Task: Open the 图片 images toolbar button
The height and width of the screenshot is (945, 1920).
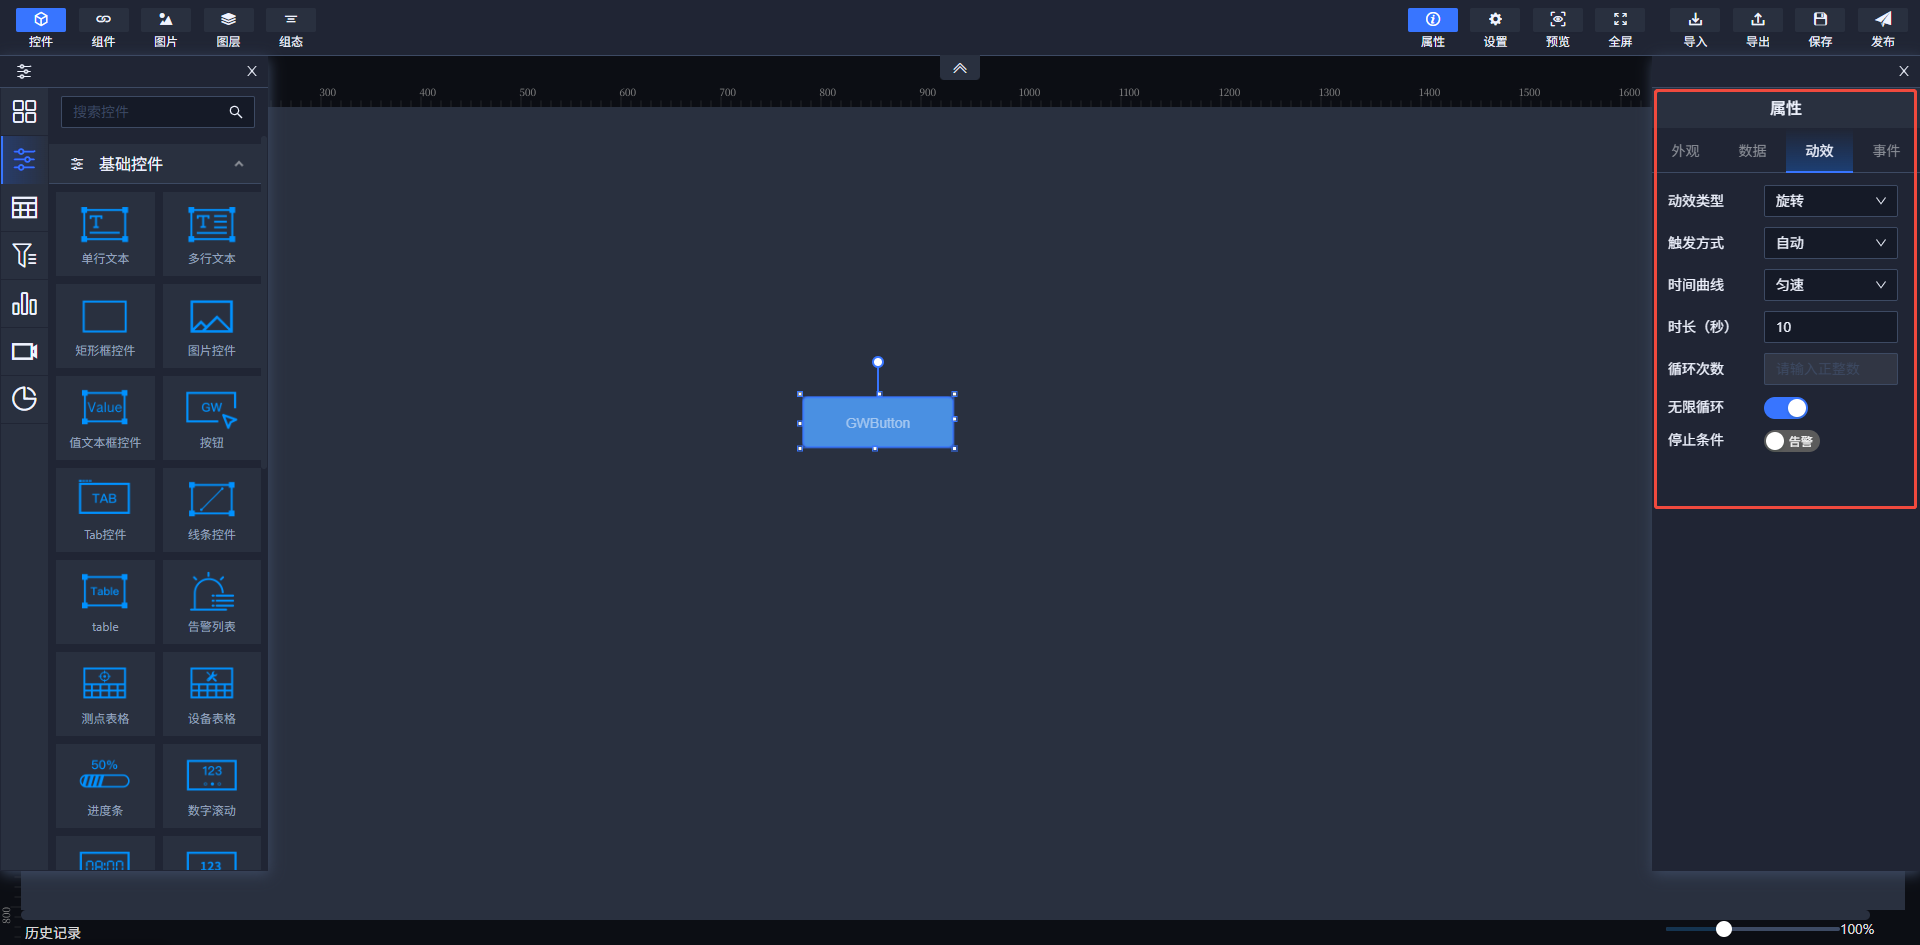Action: [166, 28]
